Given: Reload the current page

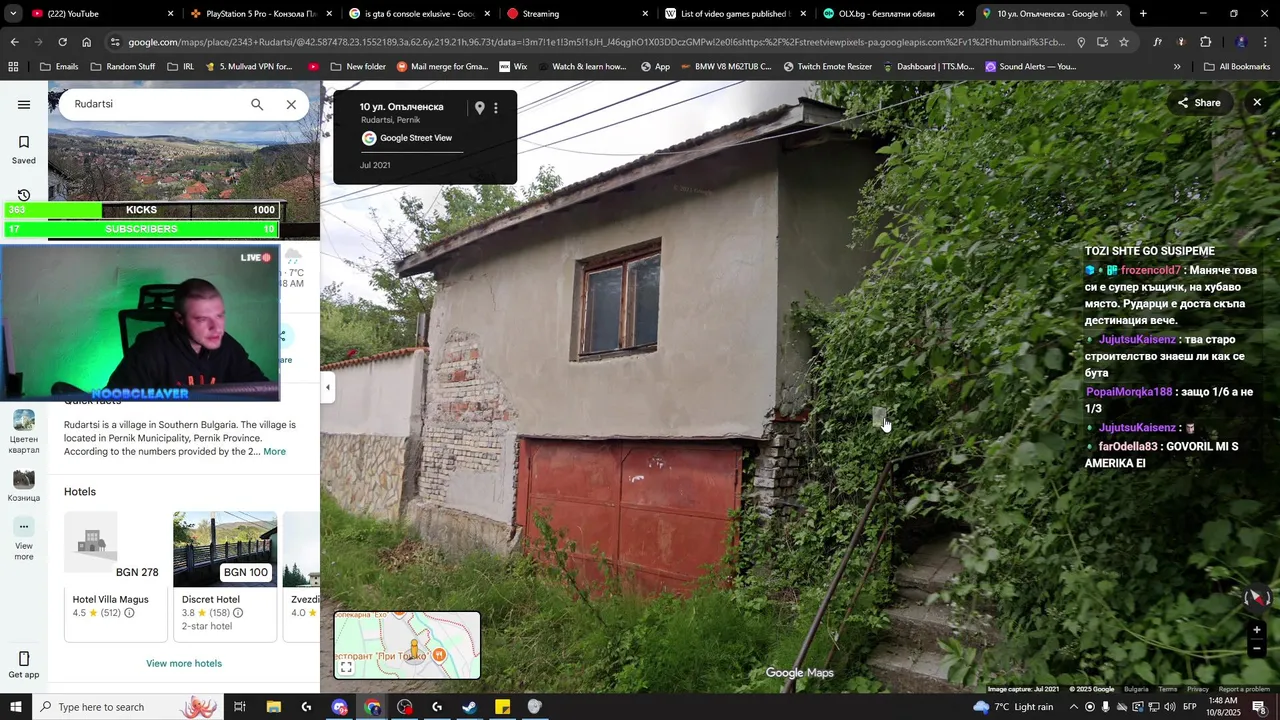Looking at the screenshot, I should (x=62, y=42).
